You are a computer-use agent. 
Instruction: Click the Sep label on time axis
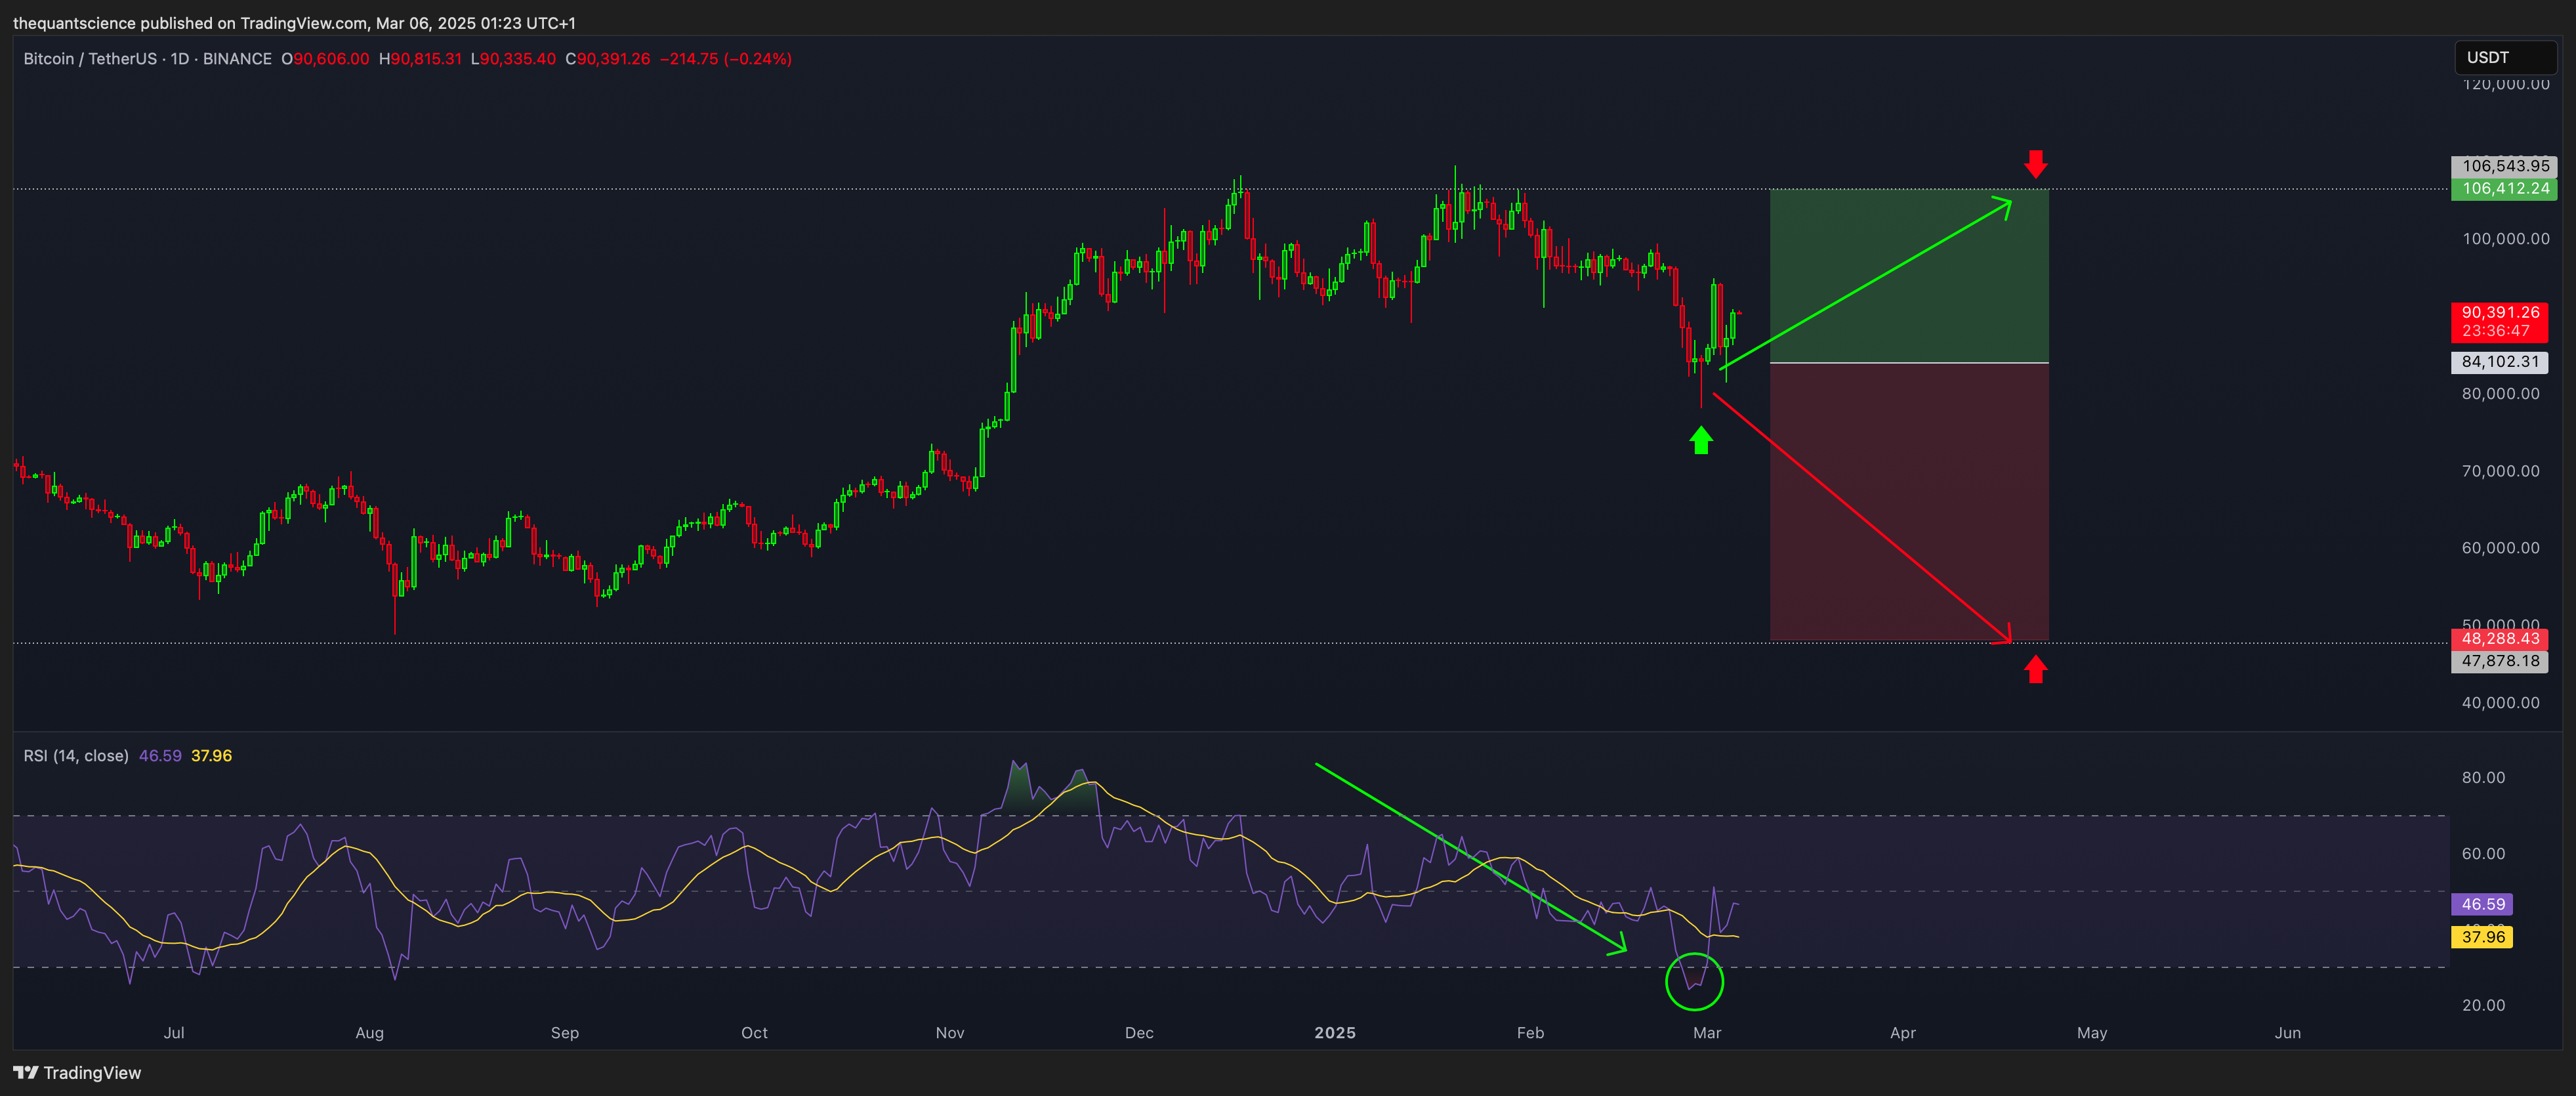coord(565,1033)
